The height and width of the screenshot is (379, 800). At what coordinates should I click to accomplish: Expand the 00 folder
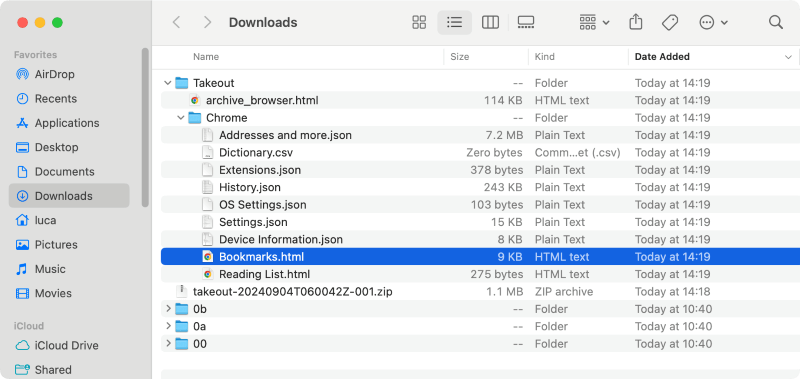pyautogui.click(x=168, y=343)
